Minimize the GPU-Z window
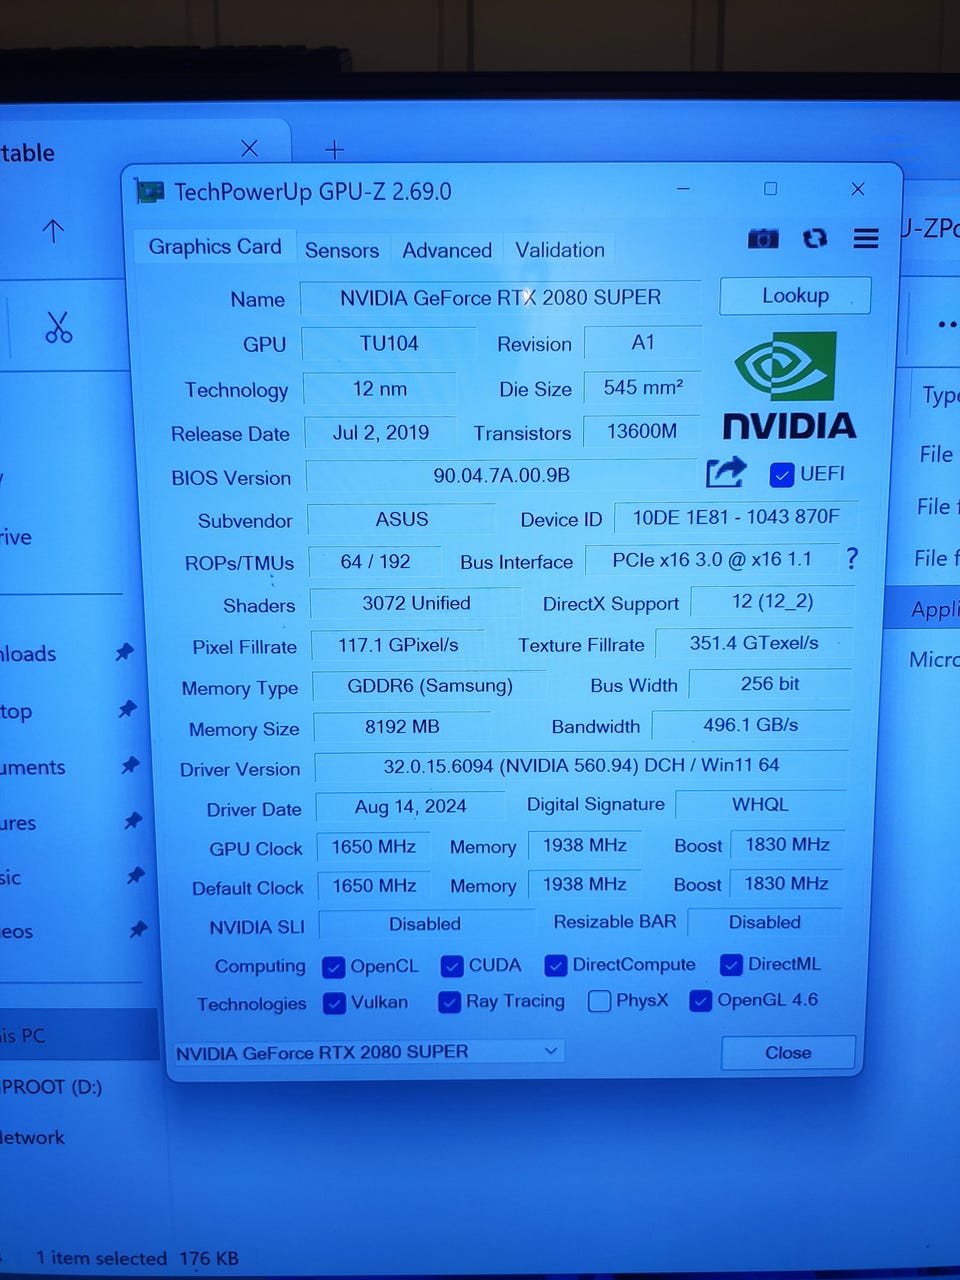This screenshot has width=960, height=1280. (684, 189)
